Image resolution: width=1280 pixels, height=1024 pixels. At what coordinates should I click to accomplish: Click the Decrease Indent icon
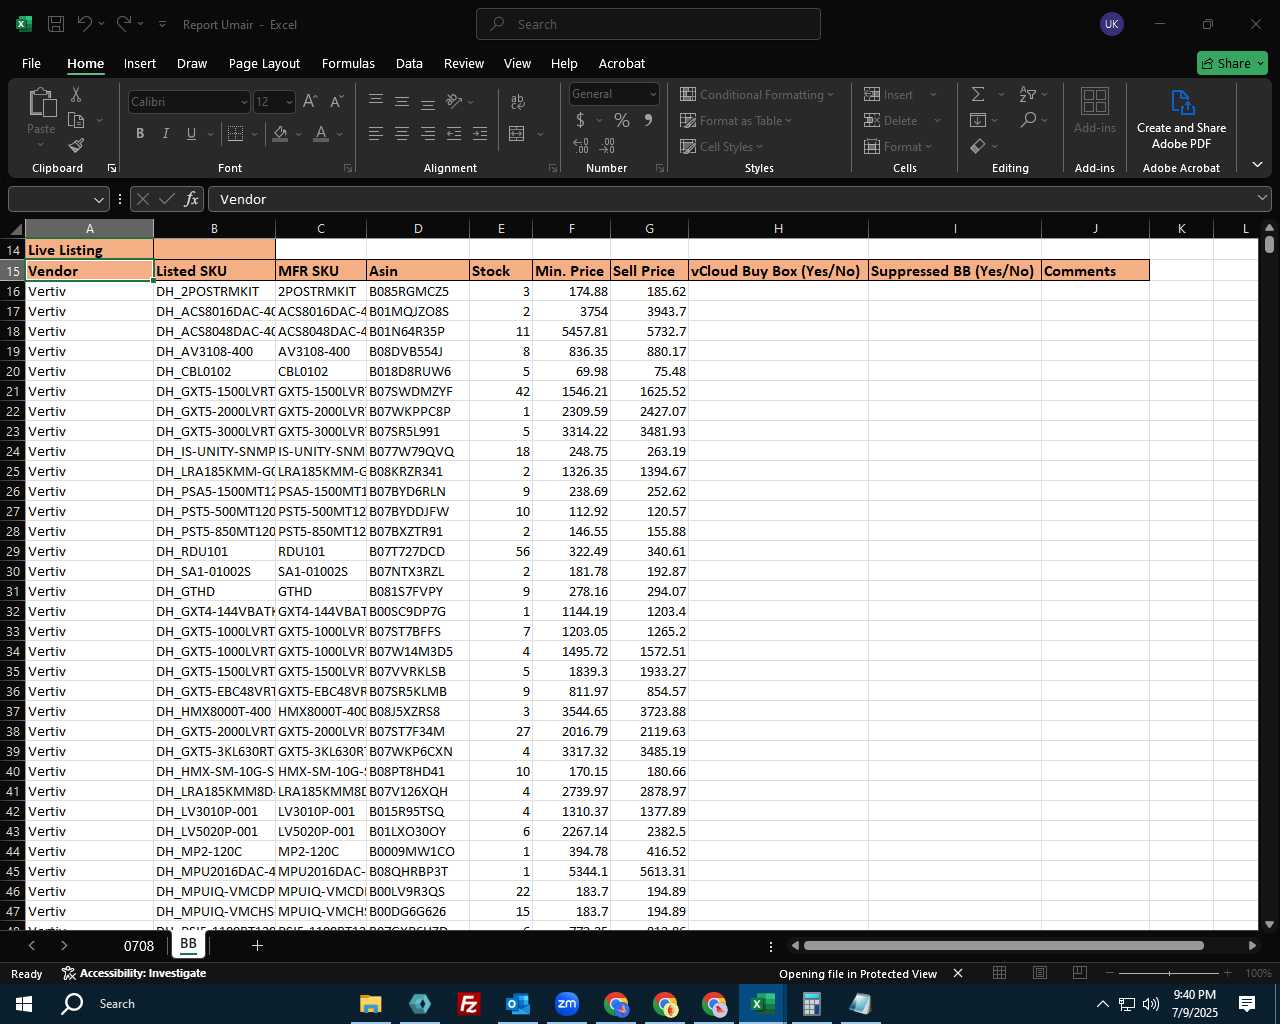(454, 133)
